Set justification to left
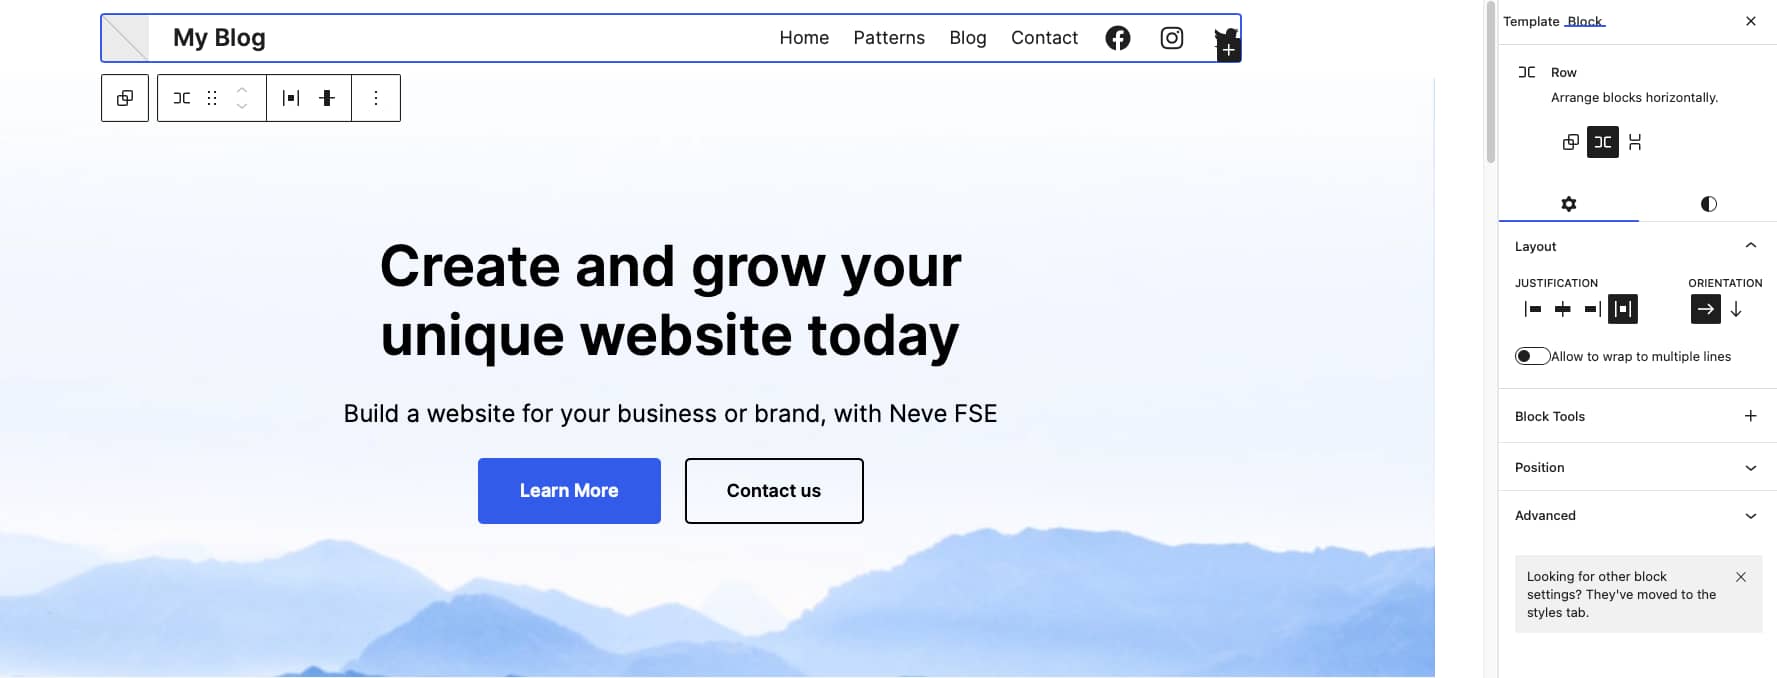1777x678 pixels. (1533, 310)
